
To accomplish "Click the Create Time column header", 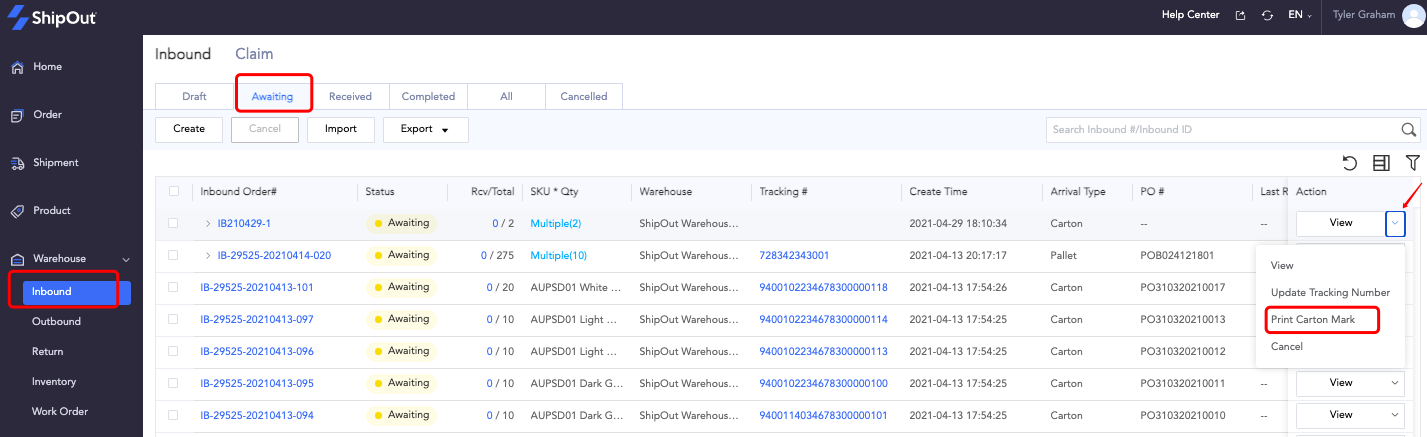I will point(938,192).
